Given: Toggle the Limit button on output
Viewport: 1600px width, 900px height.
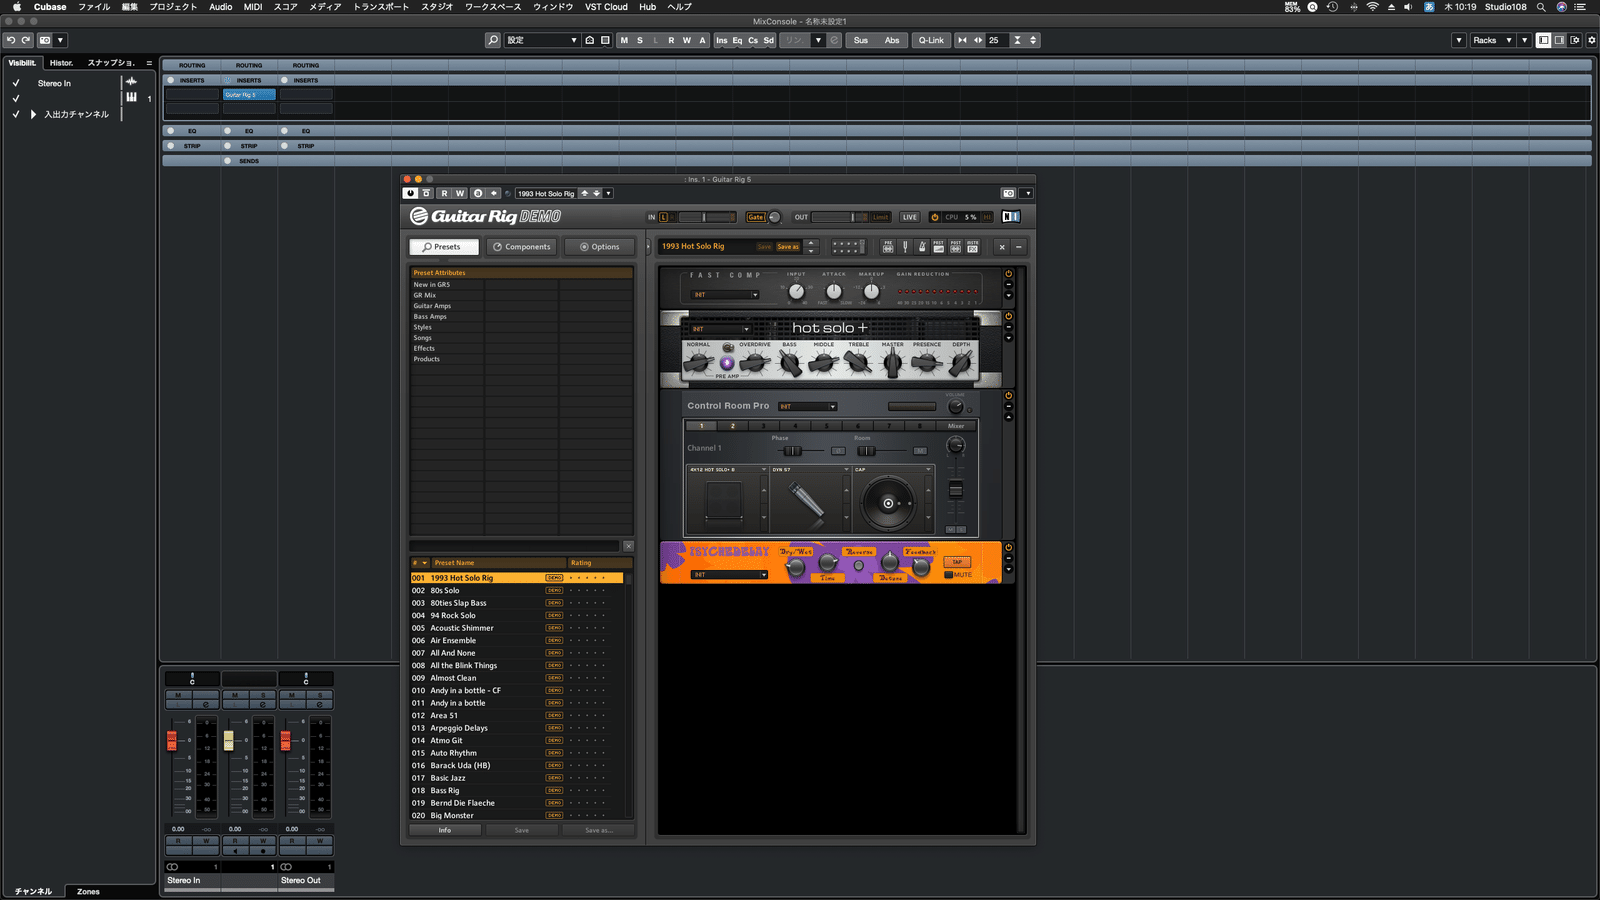Looking at the screenshot, I should (880, 217).
